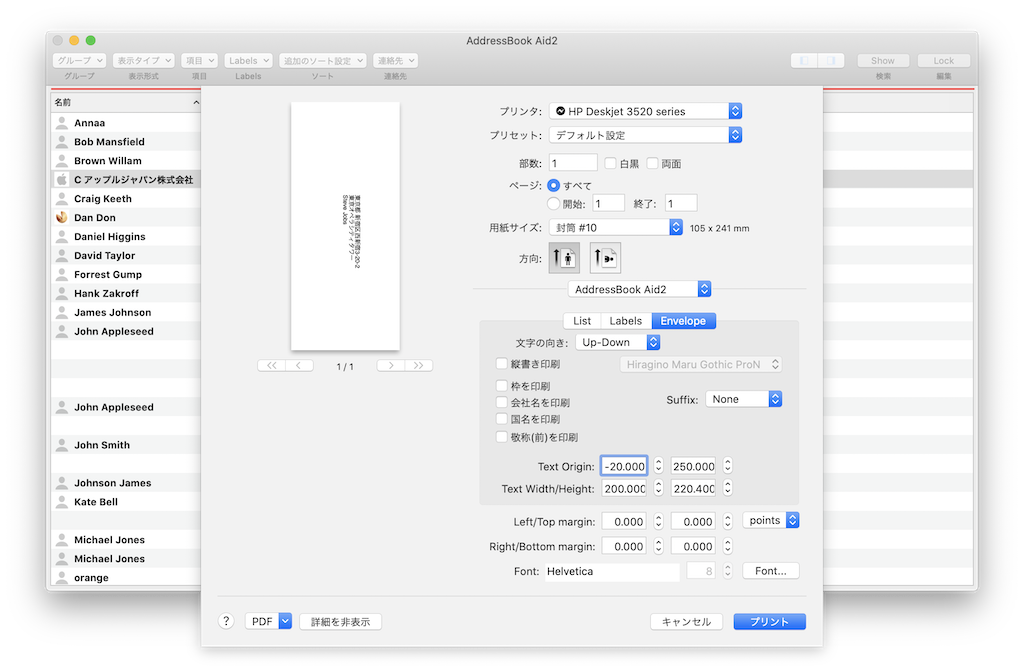Click the Right margin 0.000 field

pyautogui.click(x=624, y=546)
